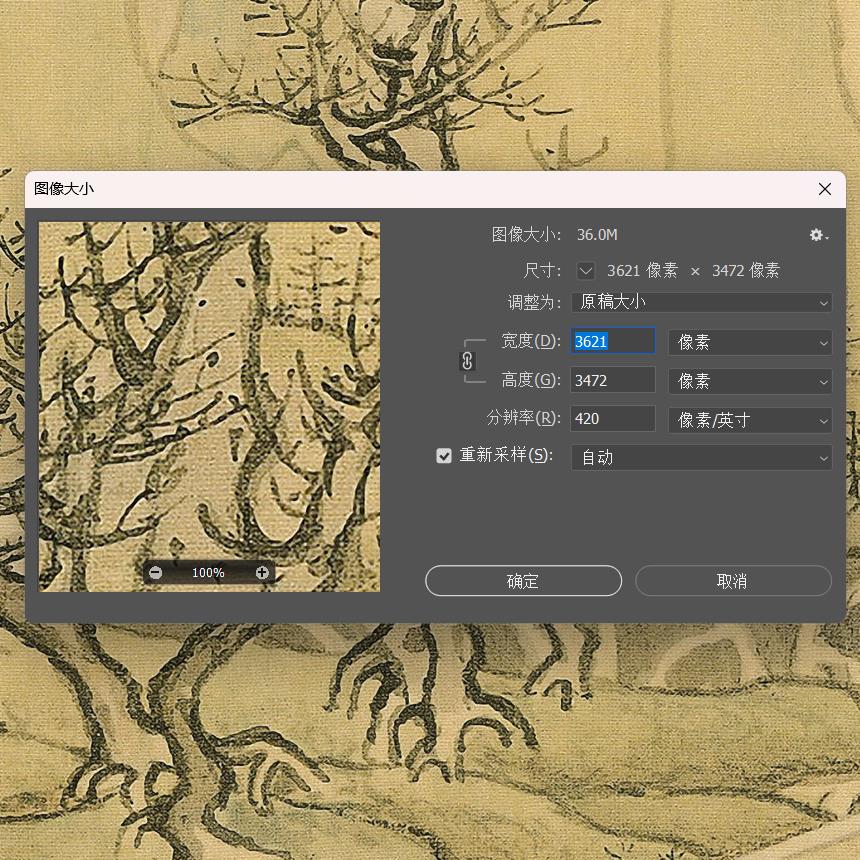Click the 宽度(D): label
Screen dimensions: 860x860
coord(531,341)
